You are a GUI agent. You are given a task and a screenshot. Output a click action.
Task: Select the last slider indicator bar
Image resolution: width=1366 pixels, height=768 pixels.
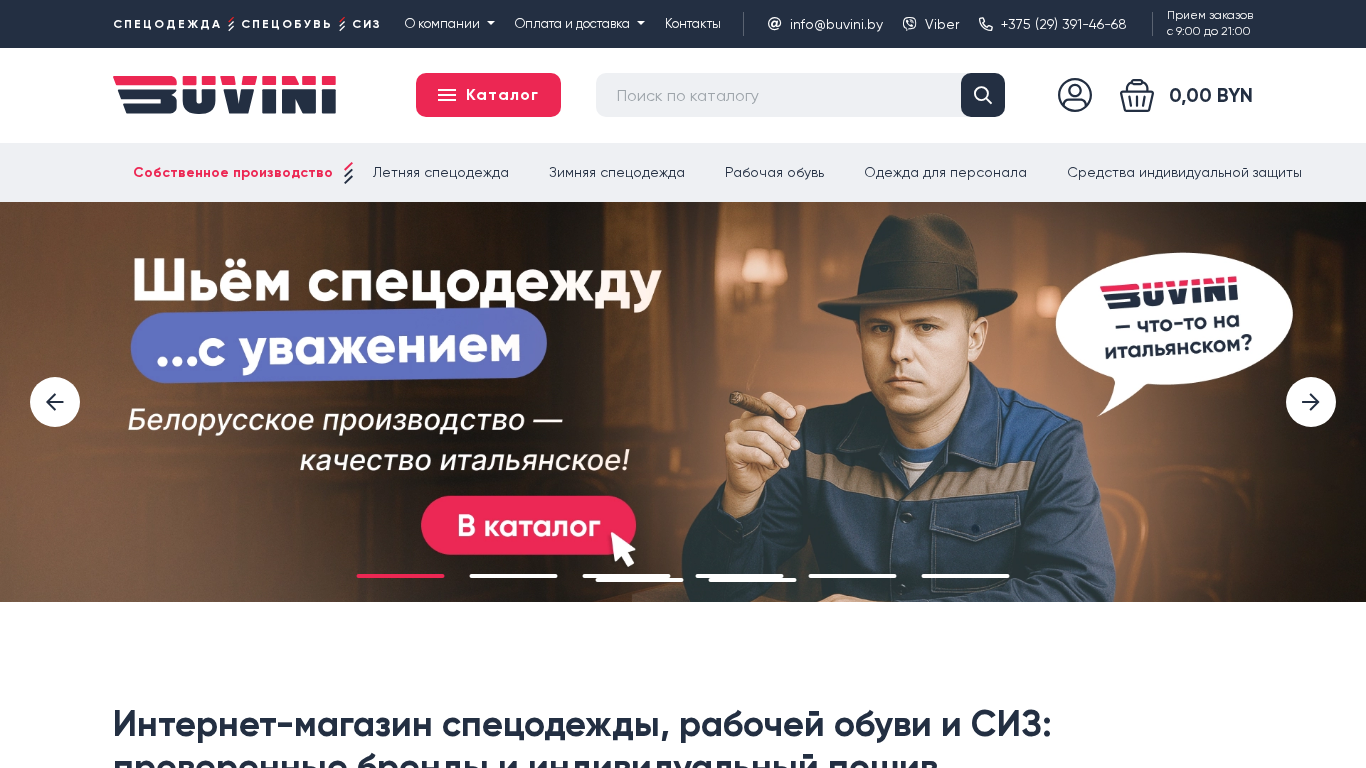coord(965,576)
